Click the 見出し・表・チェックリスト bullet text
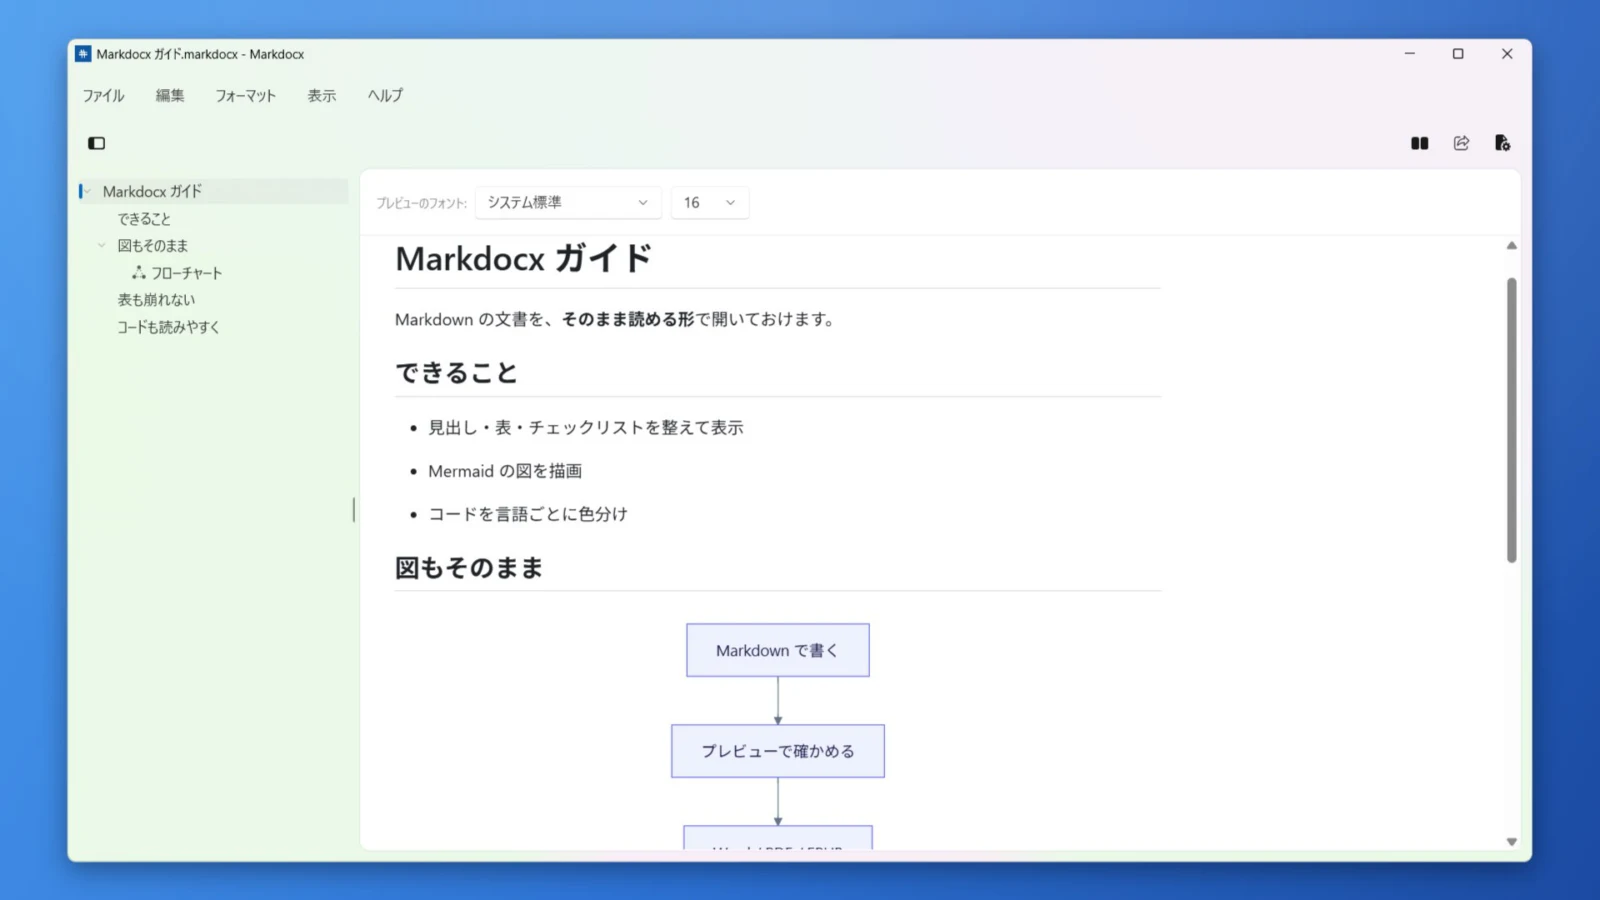 pyautogui.click(x=586, y=427)
